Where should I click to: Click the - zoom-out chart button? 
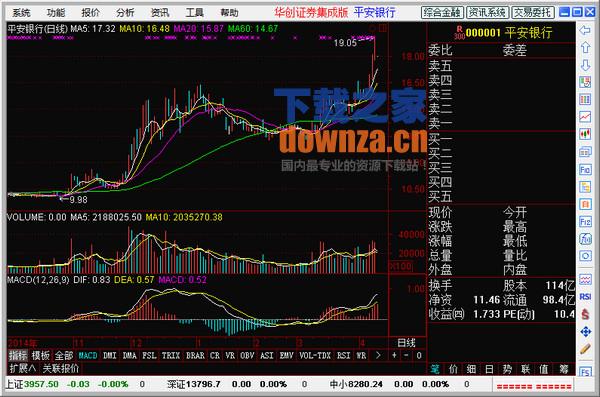(x=406, y=356)
